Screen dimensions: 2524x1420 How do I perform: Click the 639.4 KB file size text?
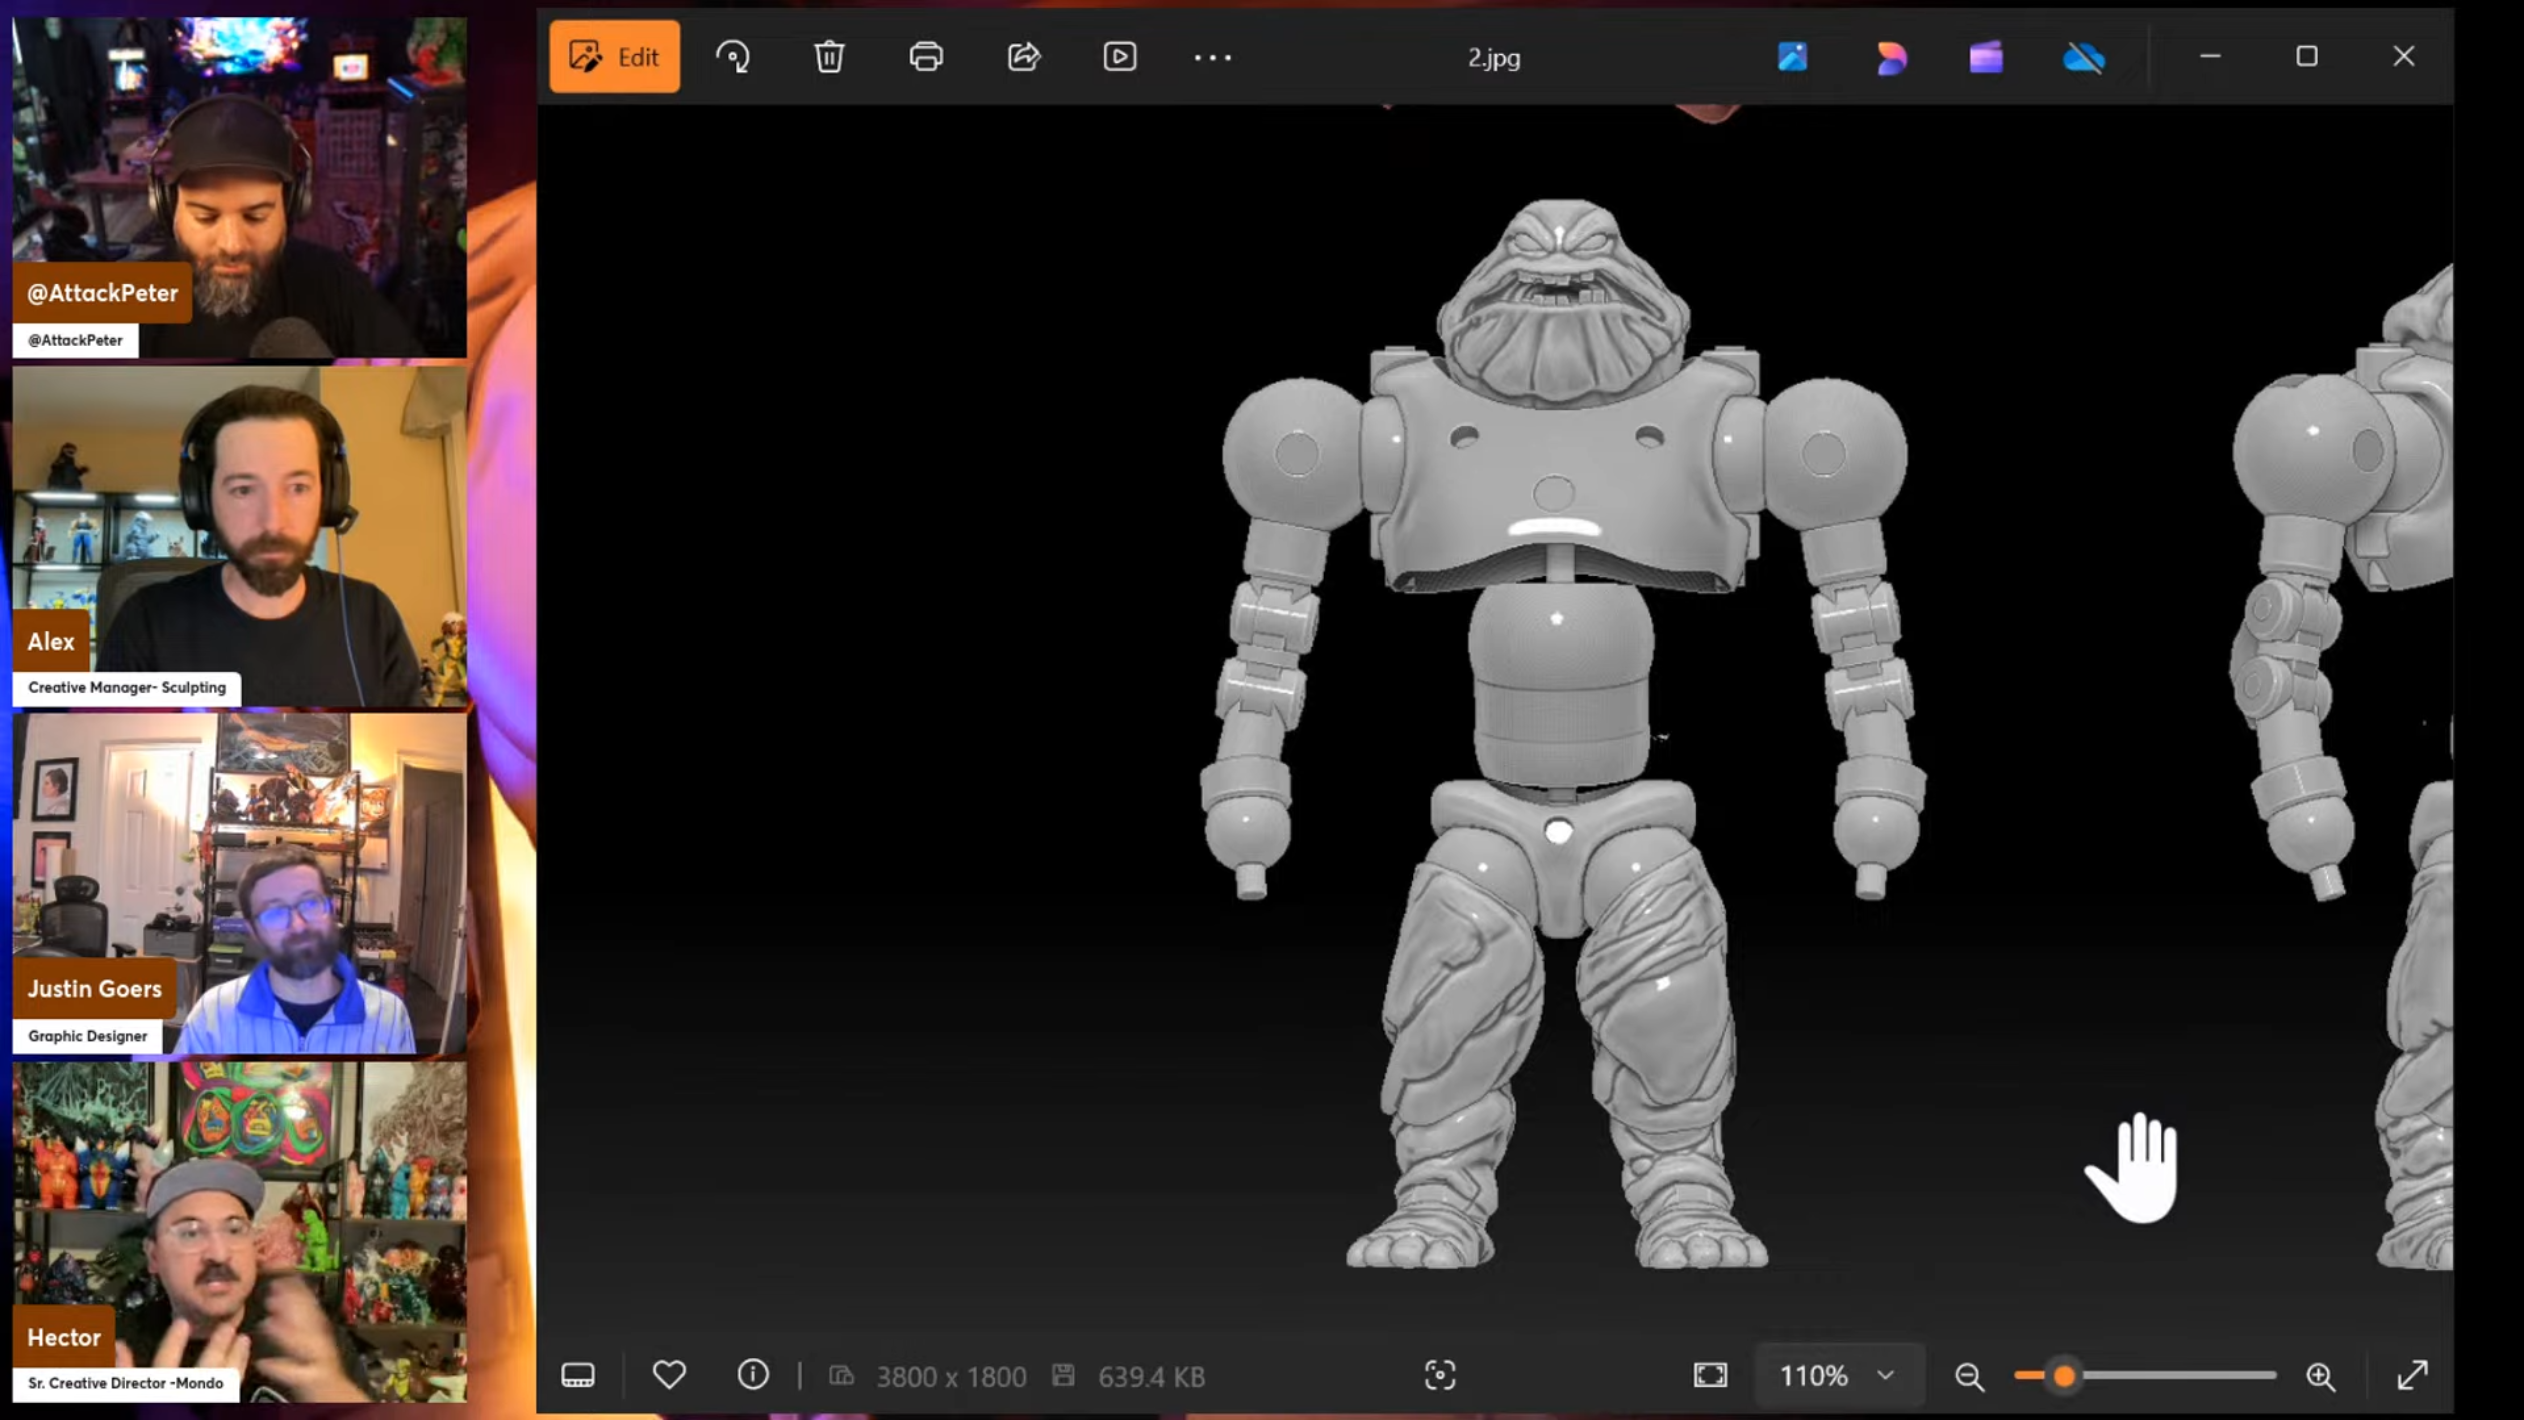1151,1377
